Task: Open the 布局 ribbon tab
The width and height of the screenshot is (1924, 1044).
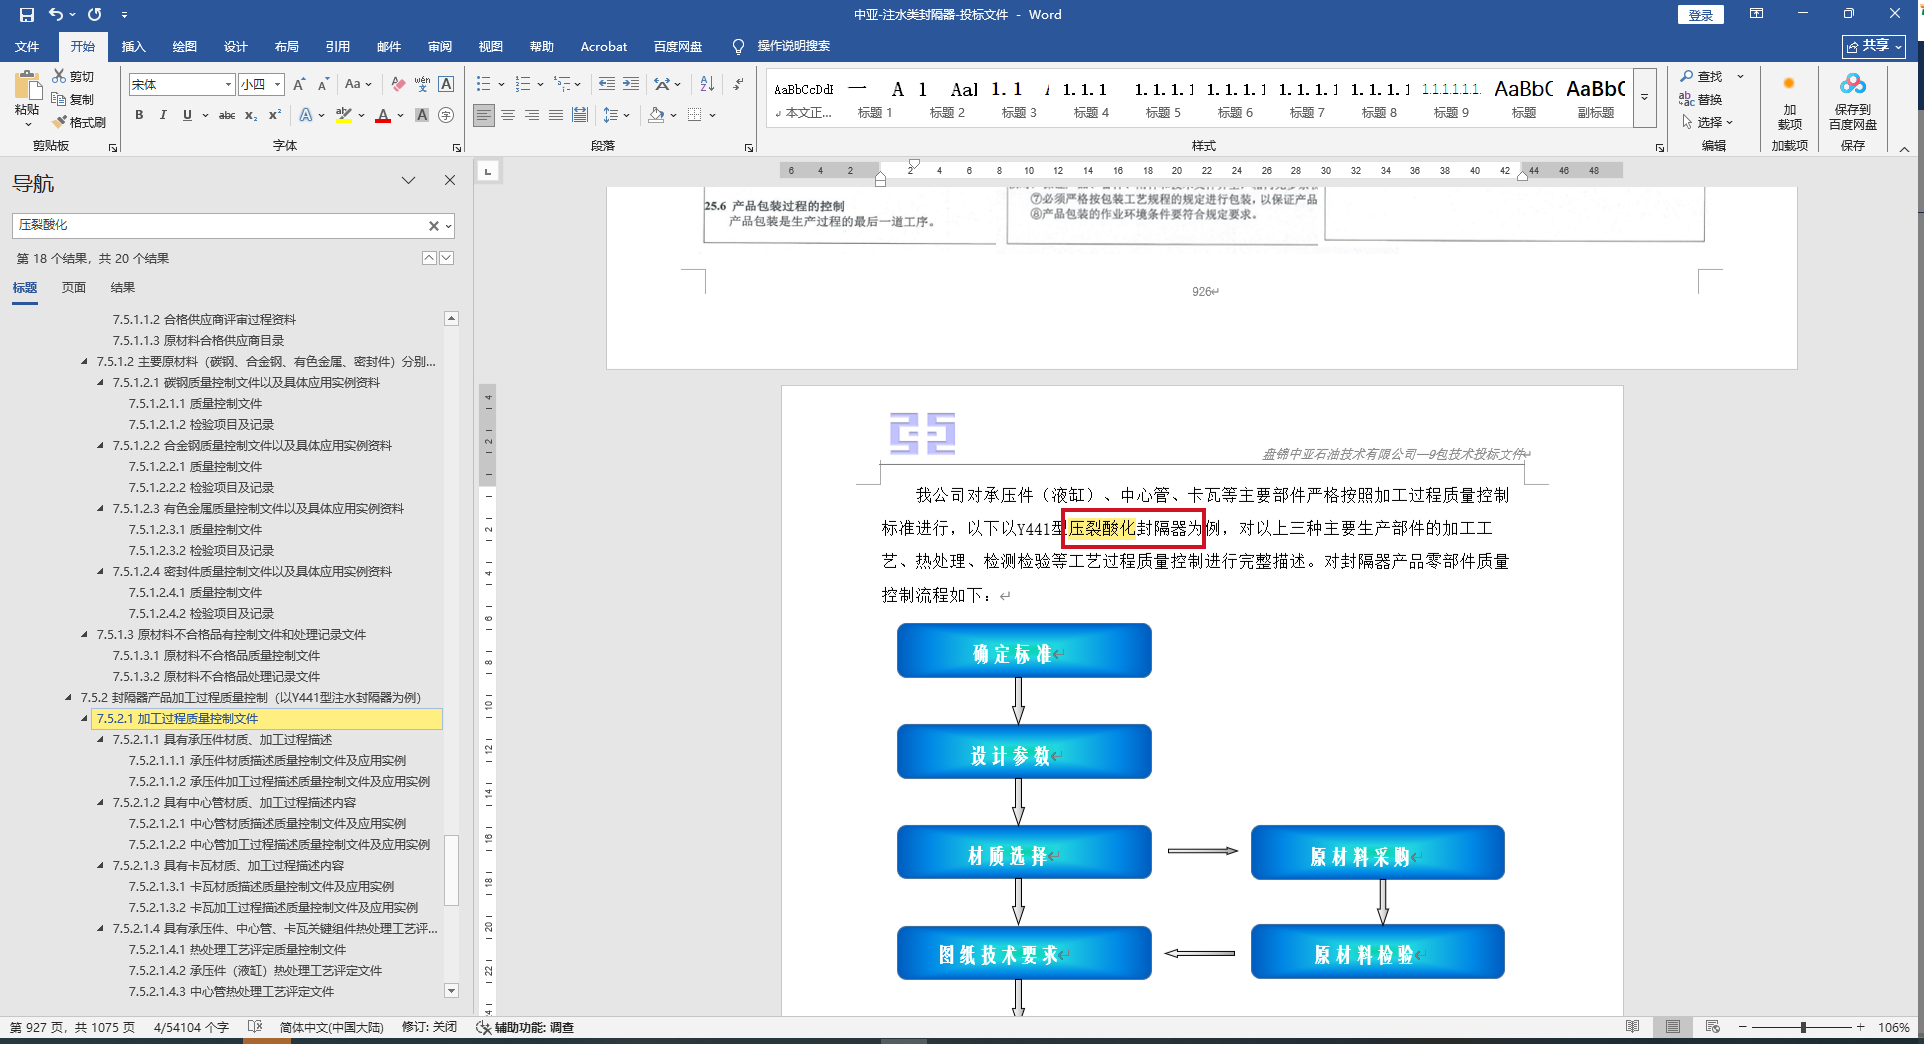Action: 287,46
